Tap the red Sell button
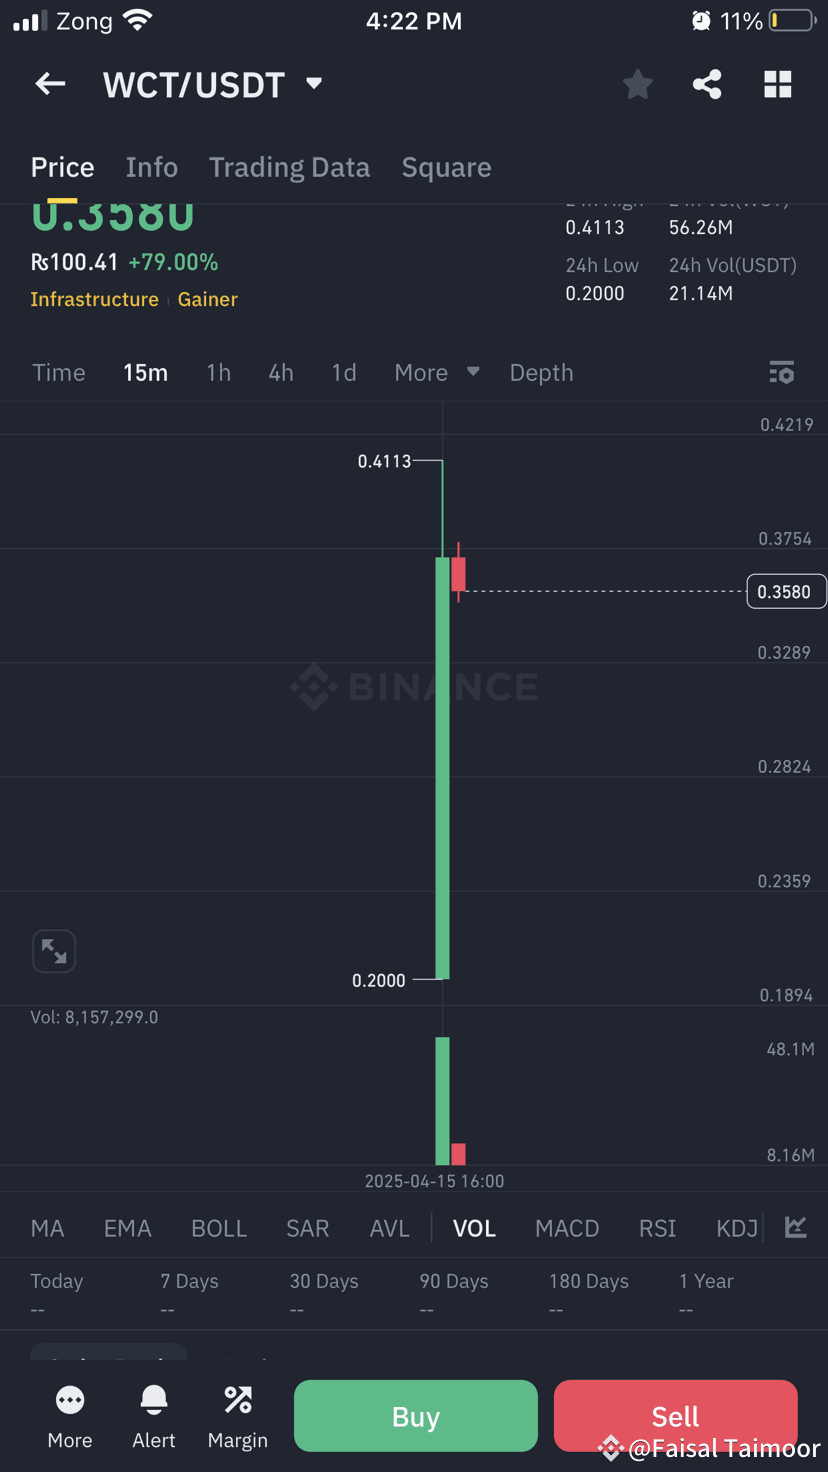This screenshot has height=1472, width=828. point(676,1416)
